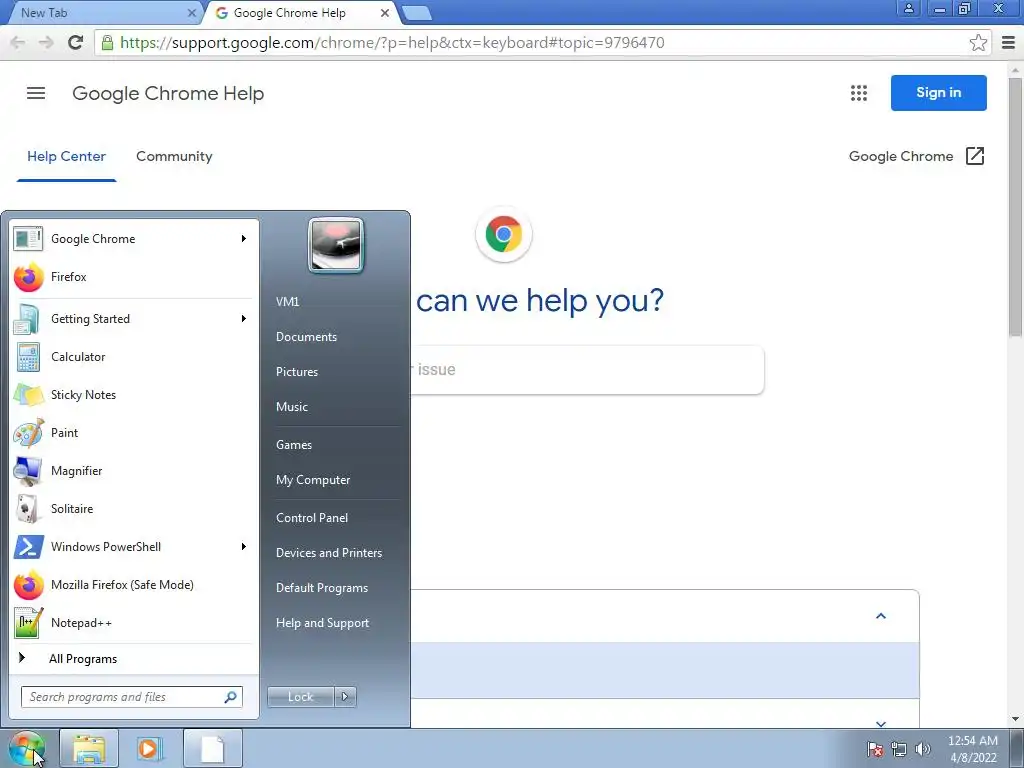Expand the lower help topic chevron

click(x=880, y=723)
